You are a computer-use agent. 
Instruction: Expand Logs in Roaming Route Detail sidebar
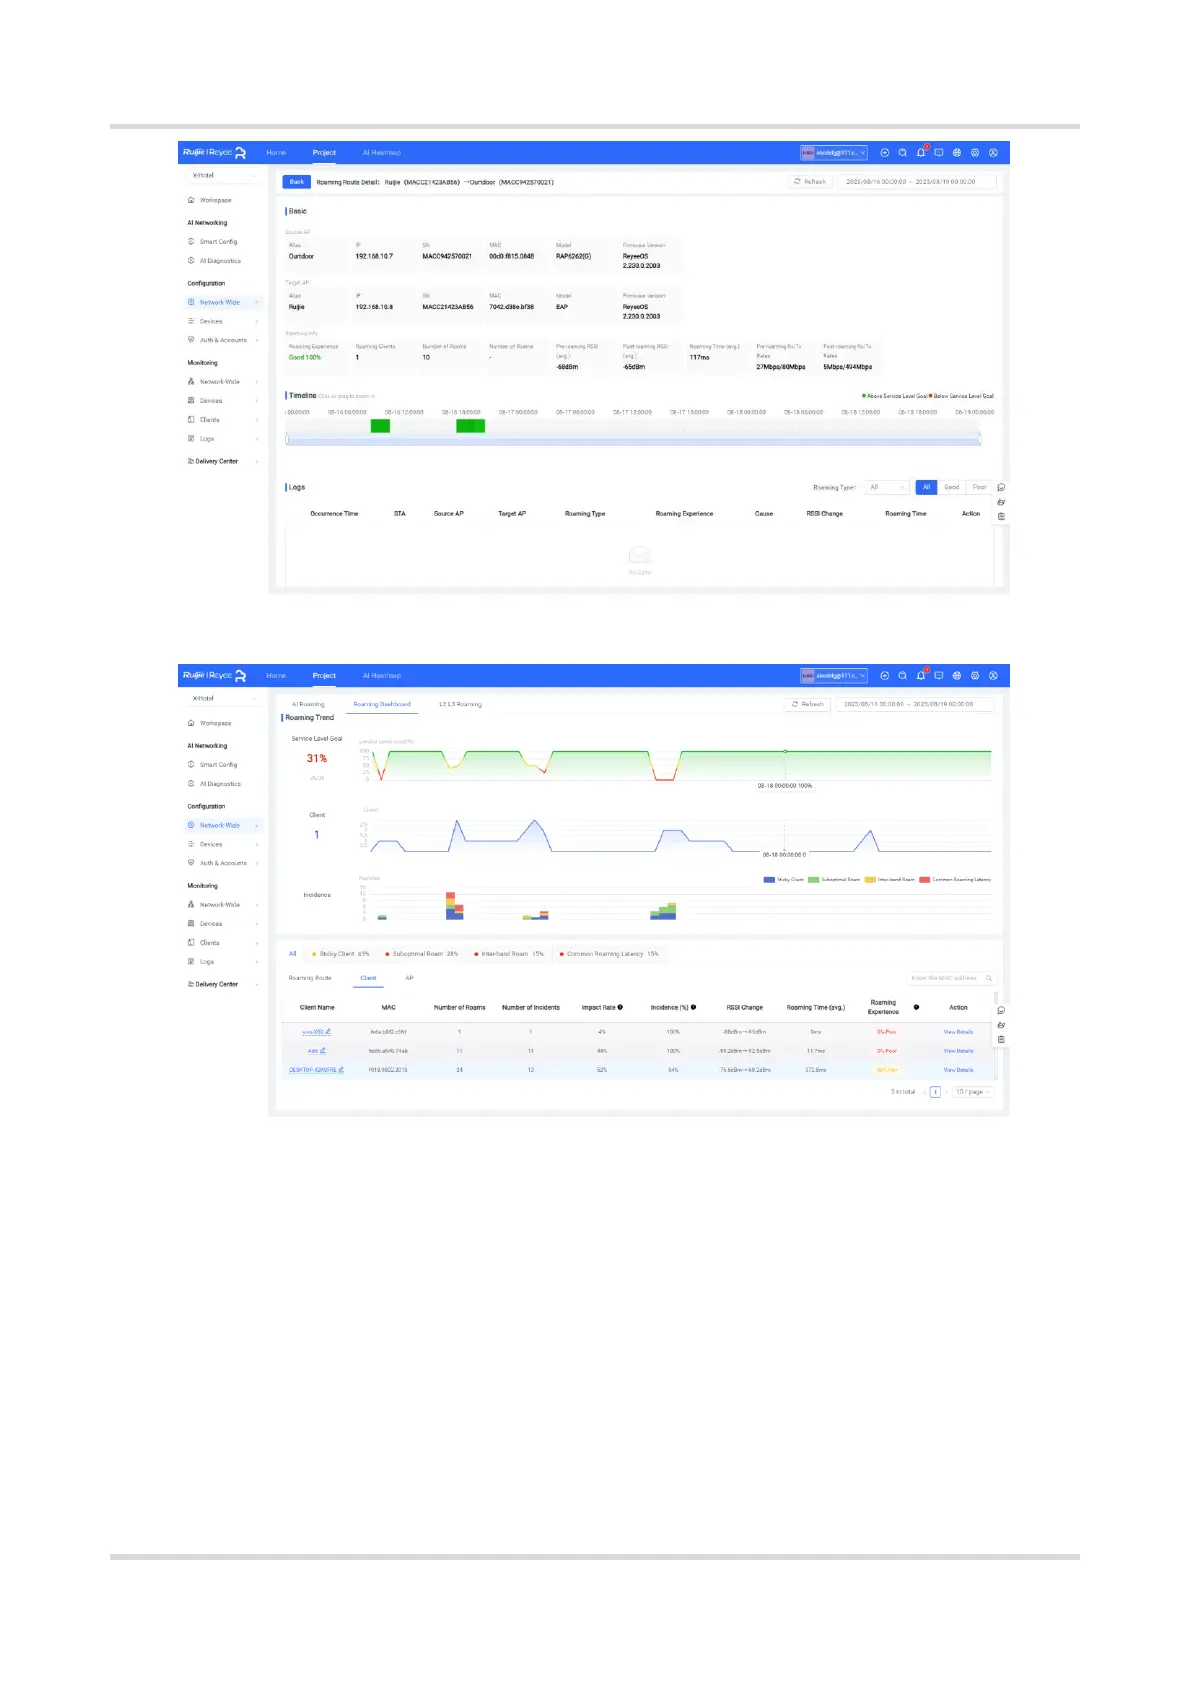pos(223,439)
